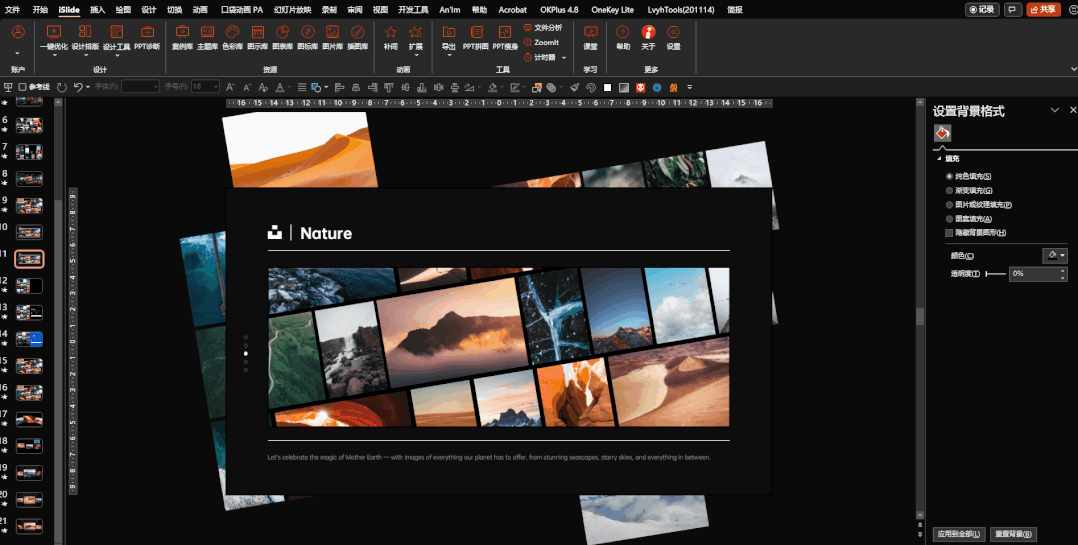
Task: Click the 记录 record button
Action: coord(982,10)
